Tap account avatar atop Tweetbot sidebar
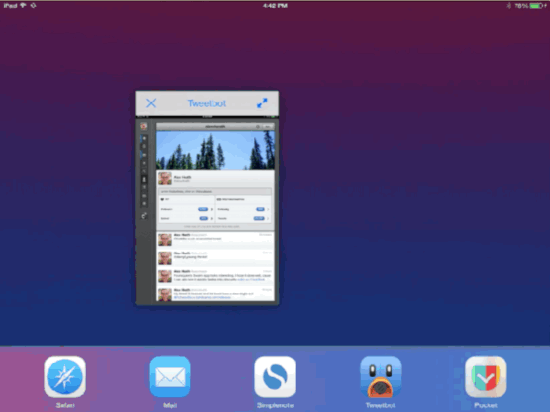The image size is (550, 412). point(143,126)
